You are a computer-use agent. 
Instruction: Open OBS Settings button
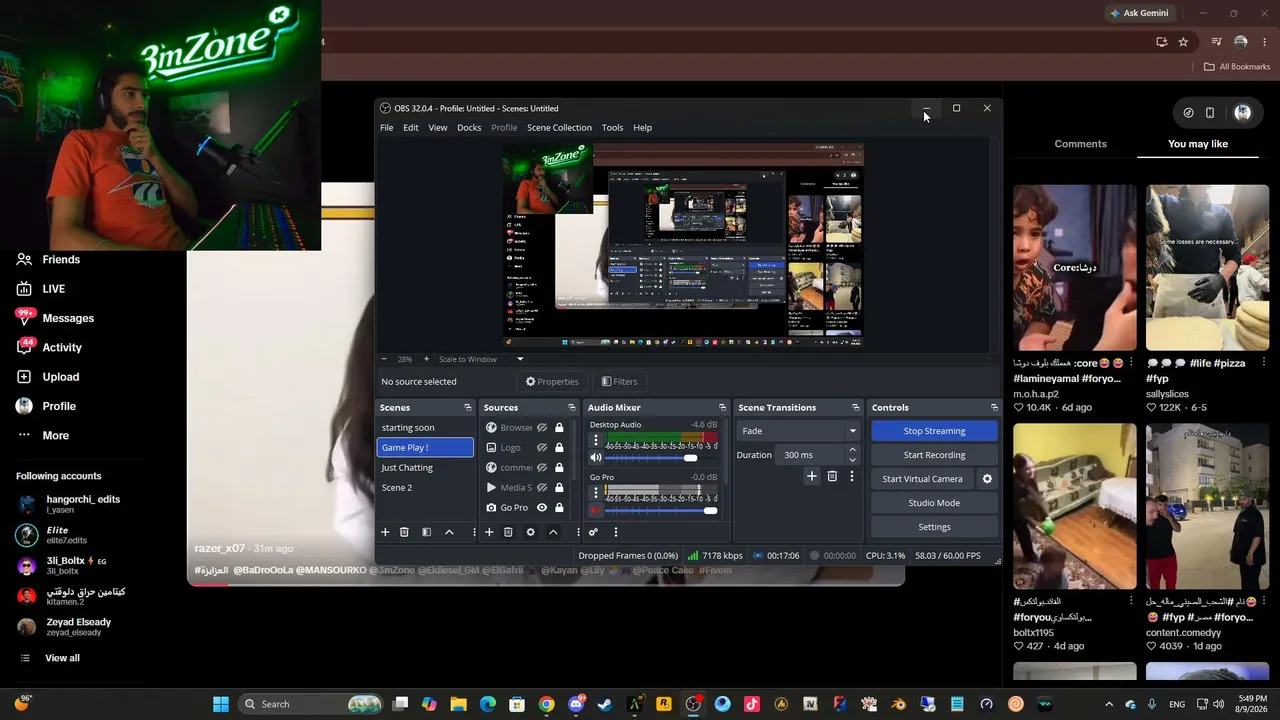click(934, 527)
